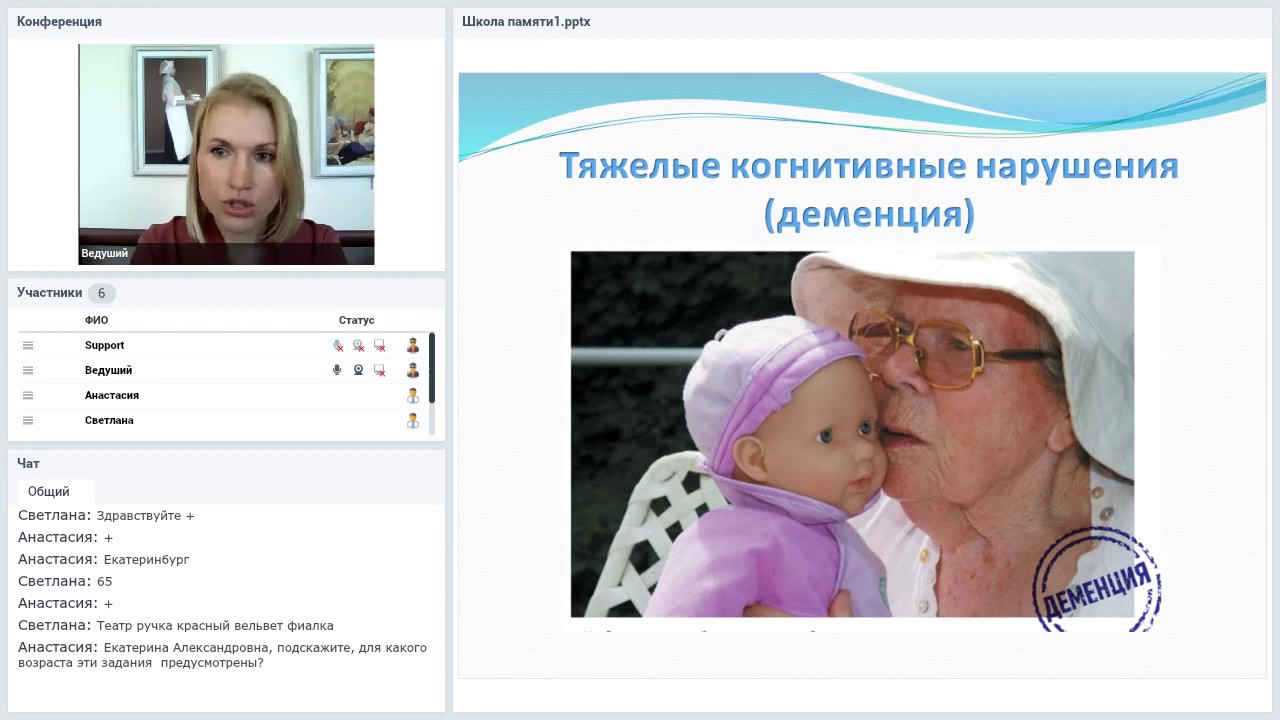1280x720 pixels.
Task: Click Ведуший's disabled screen share icon
Action: click(x=380, y=370)
